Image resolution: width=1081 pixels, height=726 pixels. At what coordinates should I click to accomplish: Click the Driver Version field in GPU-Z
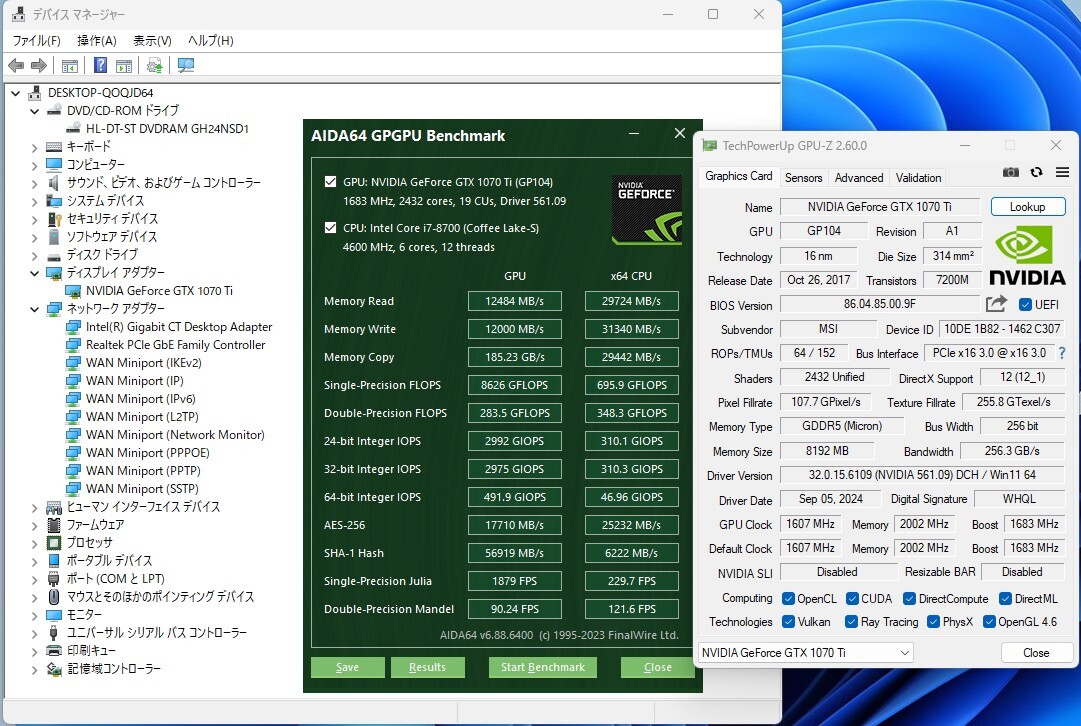[922, 475]
